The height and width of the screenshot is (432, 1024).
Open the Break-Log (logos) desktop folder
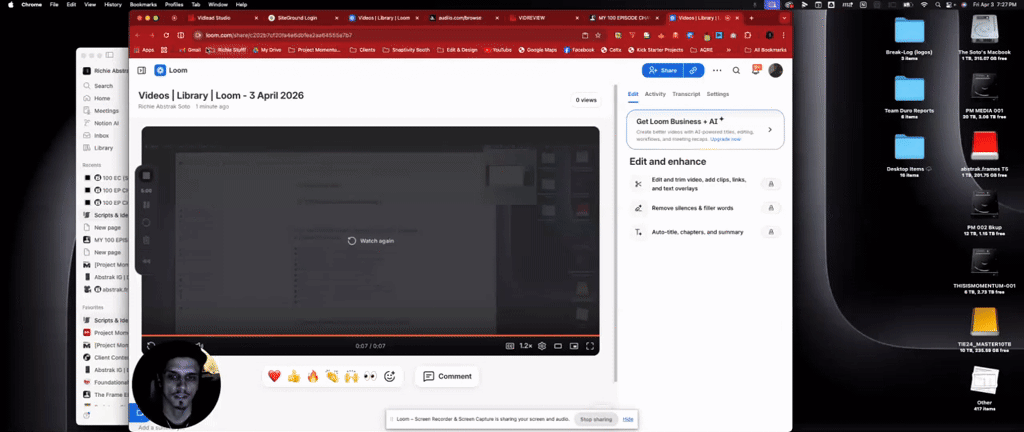pos(908,38)
